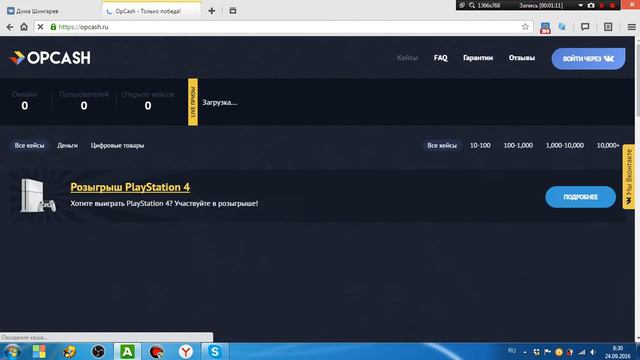Filter by 1,000-10,000 price range
This screenshot has height=360, width=640.
[565, 145]
